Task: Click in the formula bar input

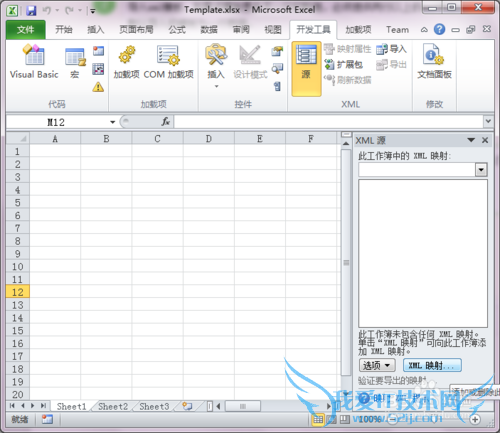Action: tap(329, 122)
